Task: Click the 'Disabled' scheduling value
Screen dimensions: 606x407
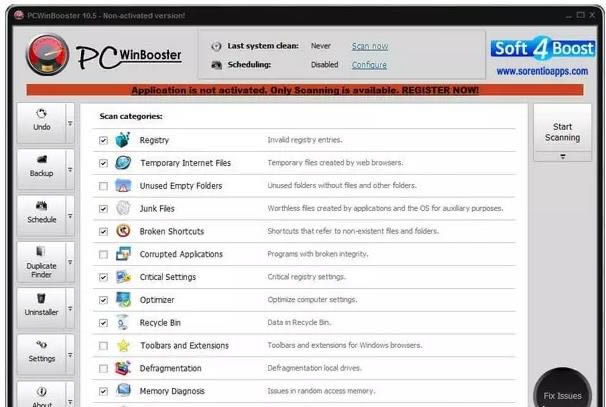Action: pos(325,65)
